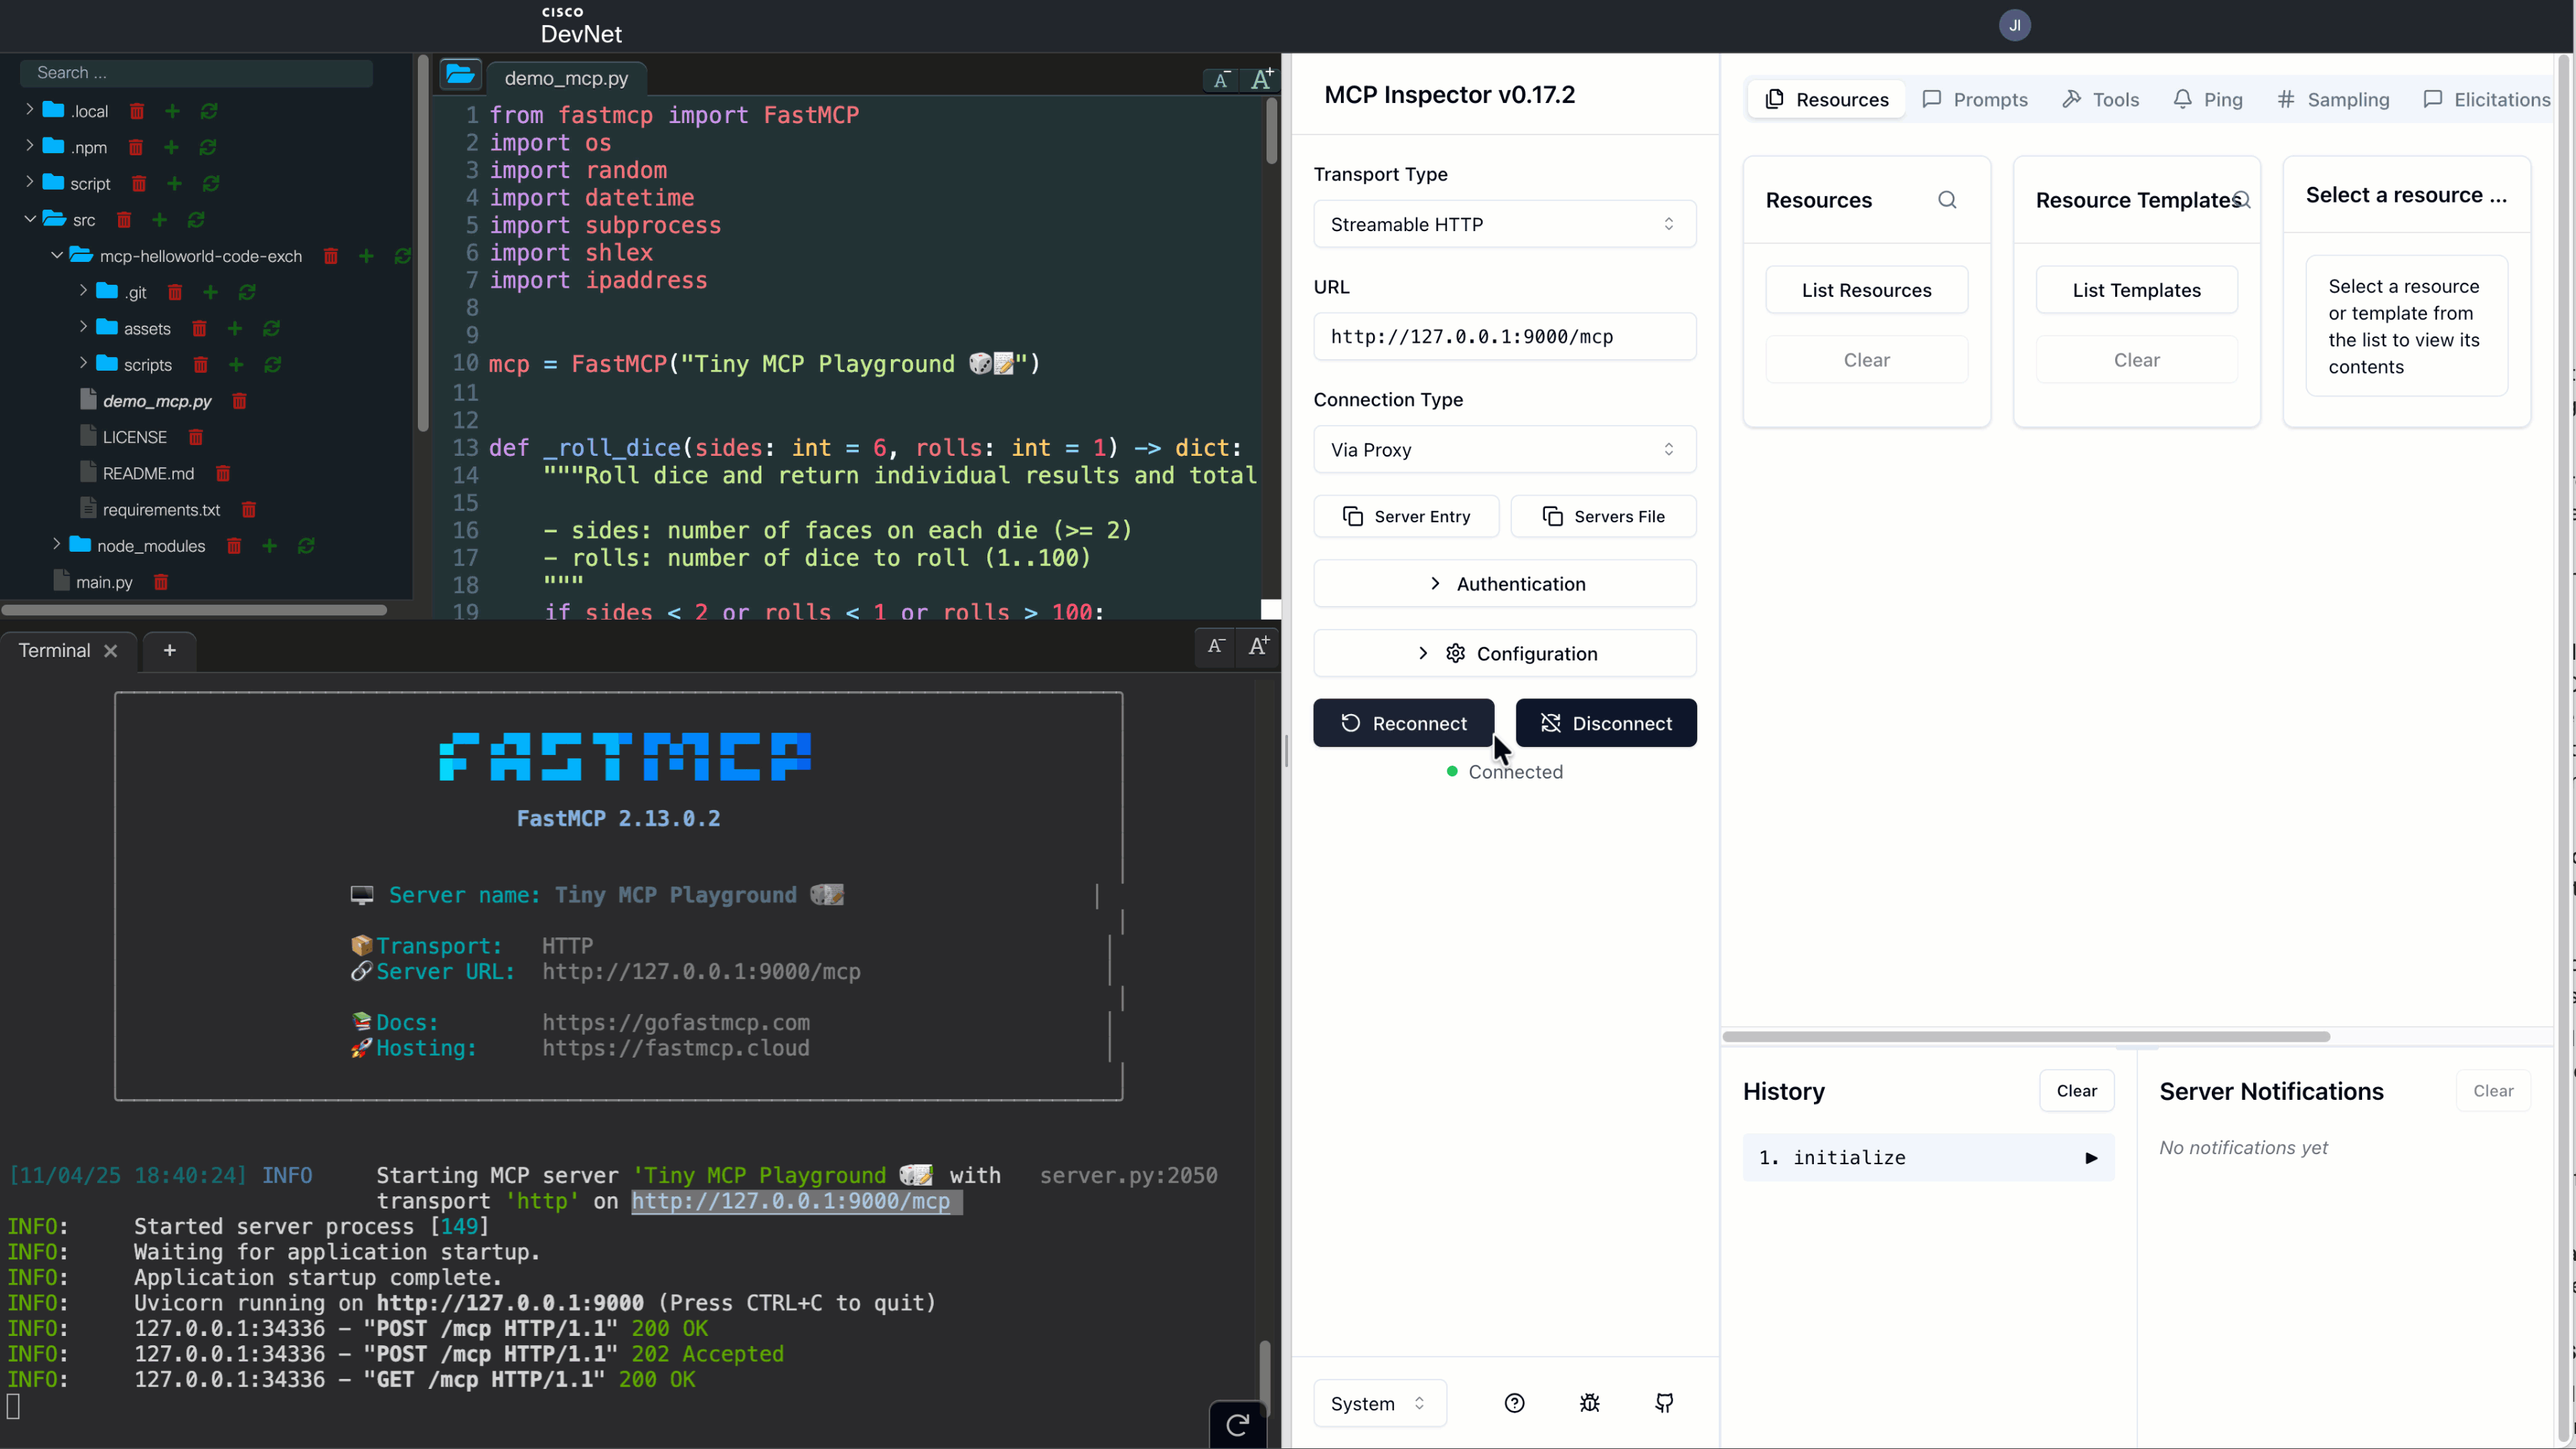Open the GitHub icon at bottom right

(x=1664, y=1403)
